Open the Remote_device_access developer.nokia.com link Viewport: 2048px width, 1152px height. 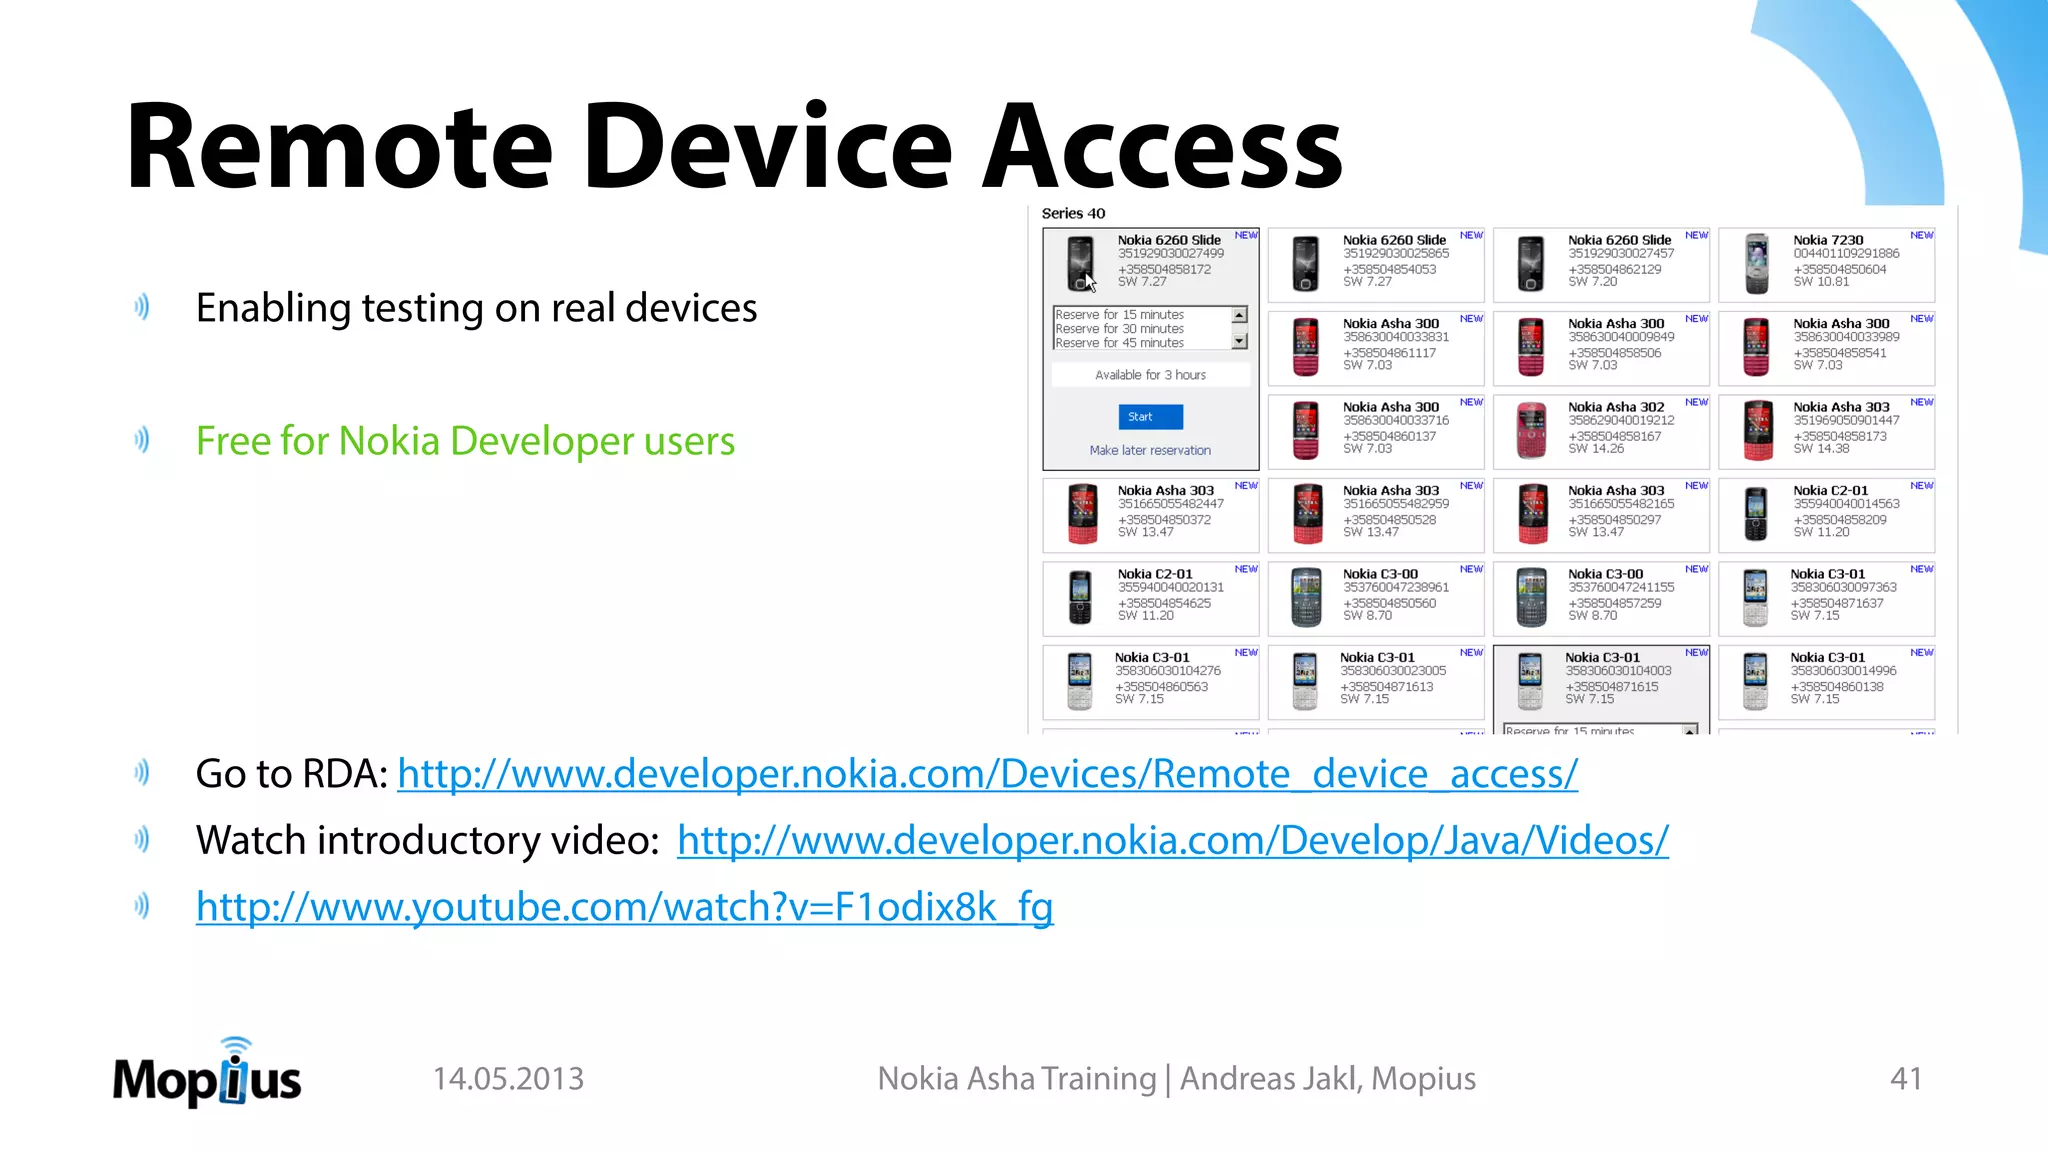[987, 774]
